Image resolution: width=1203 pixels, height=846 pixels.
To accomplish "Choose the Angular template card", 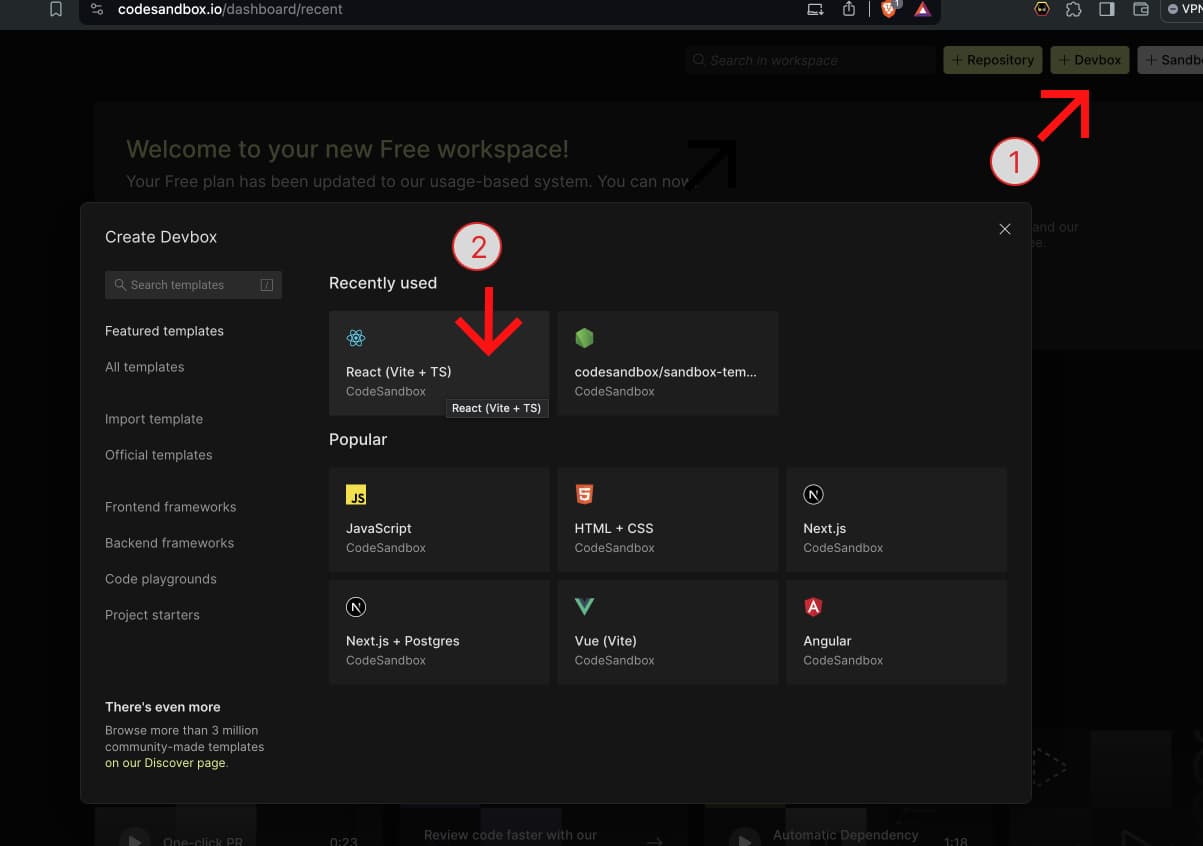I will click(897, 632).
